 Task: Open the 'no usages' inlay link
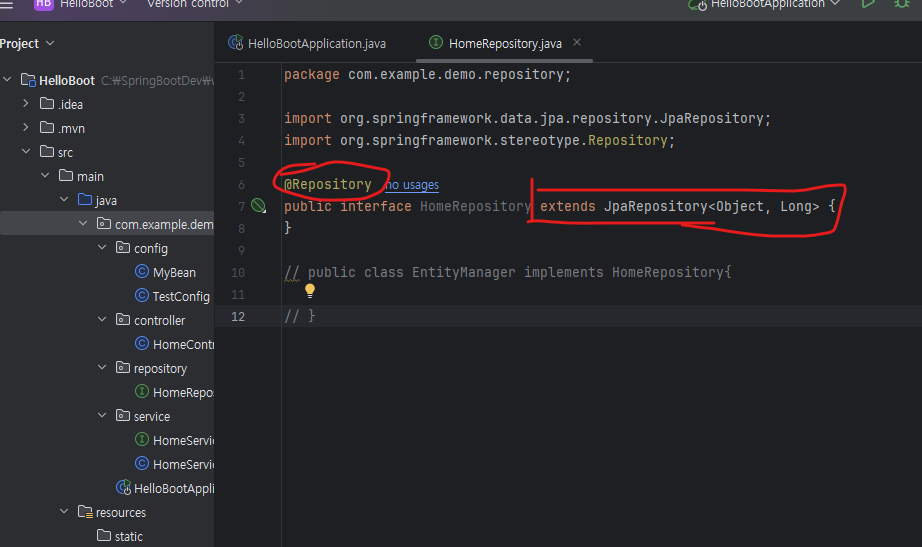[x=412, y=185]
